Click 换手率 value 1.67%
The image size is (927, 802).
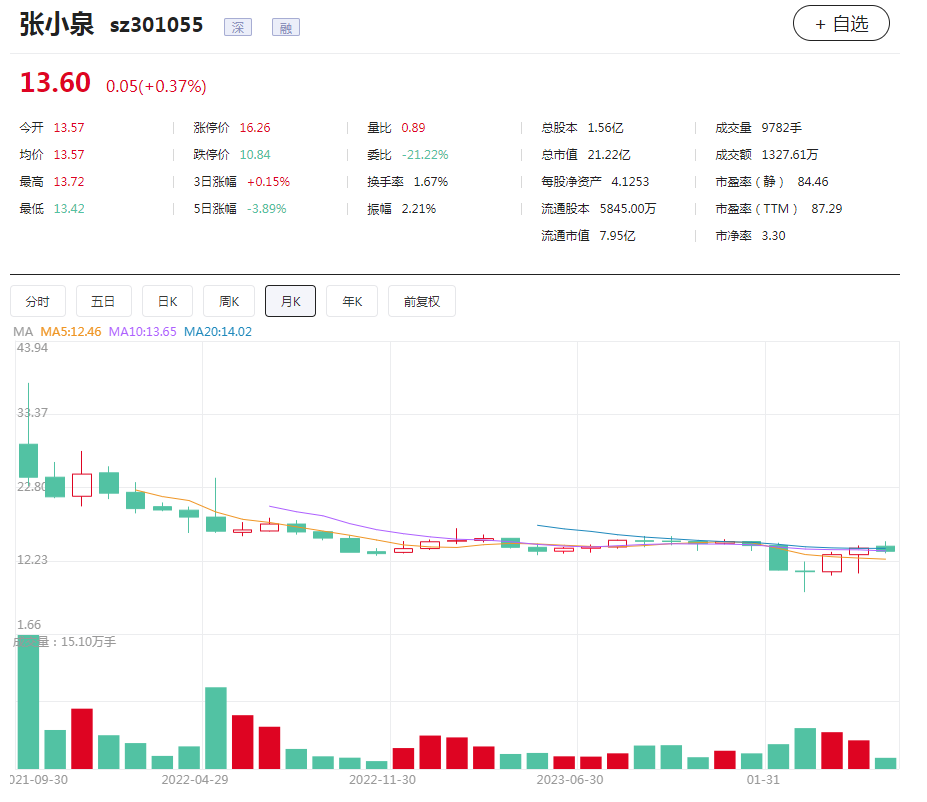tap(431, 182)
